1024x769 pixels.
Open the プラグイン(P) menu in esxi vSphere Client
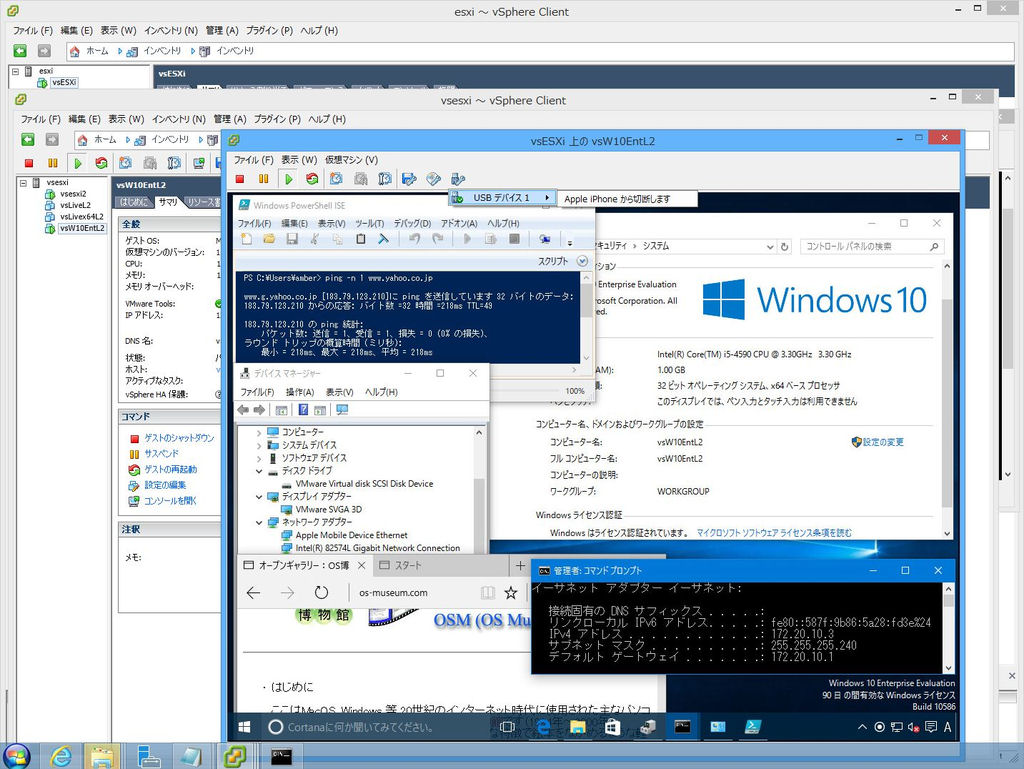(269, 31)
